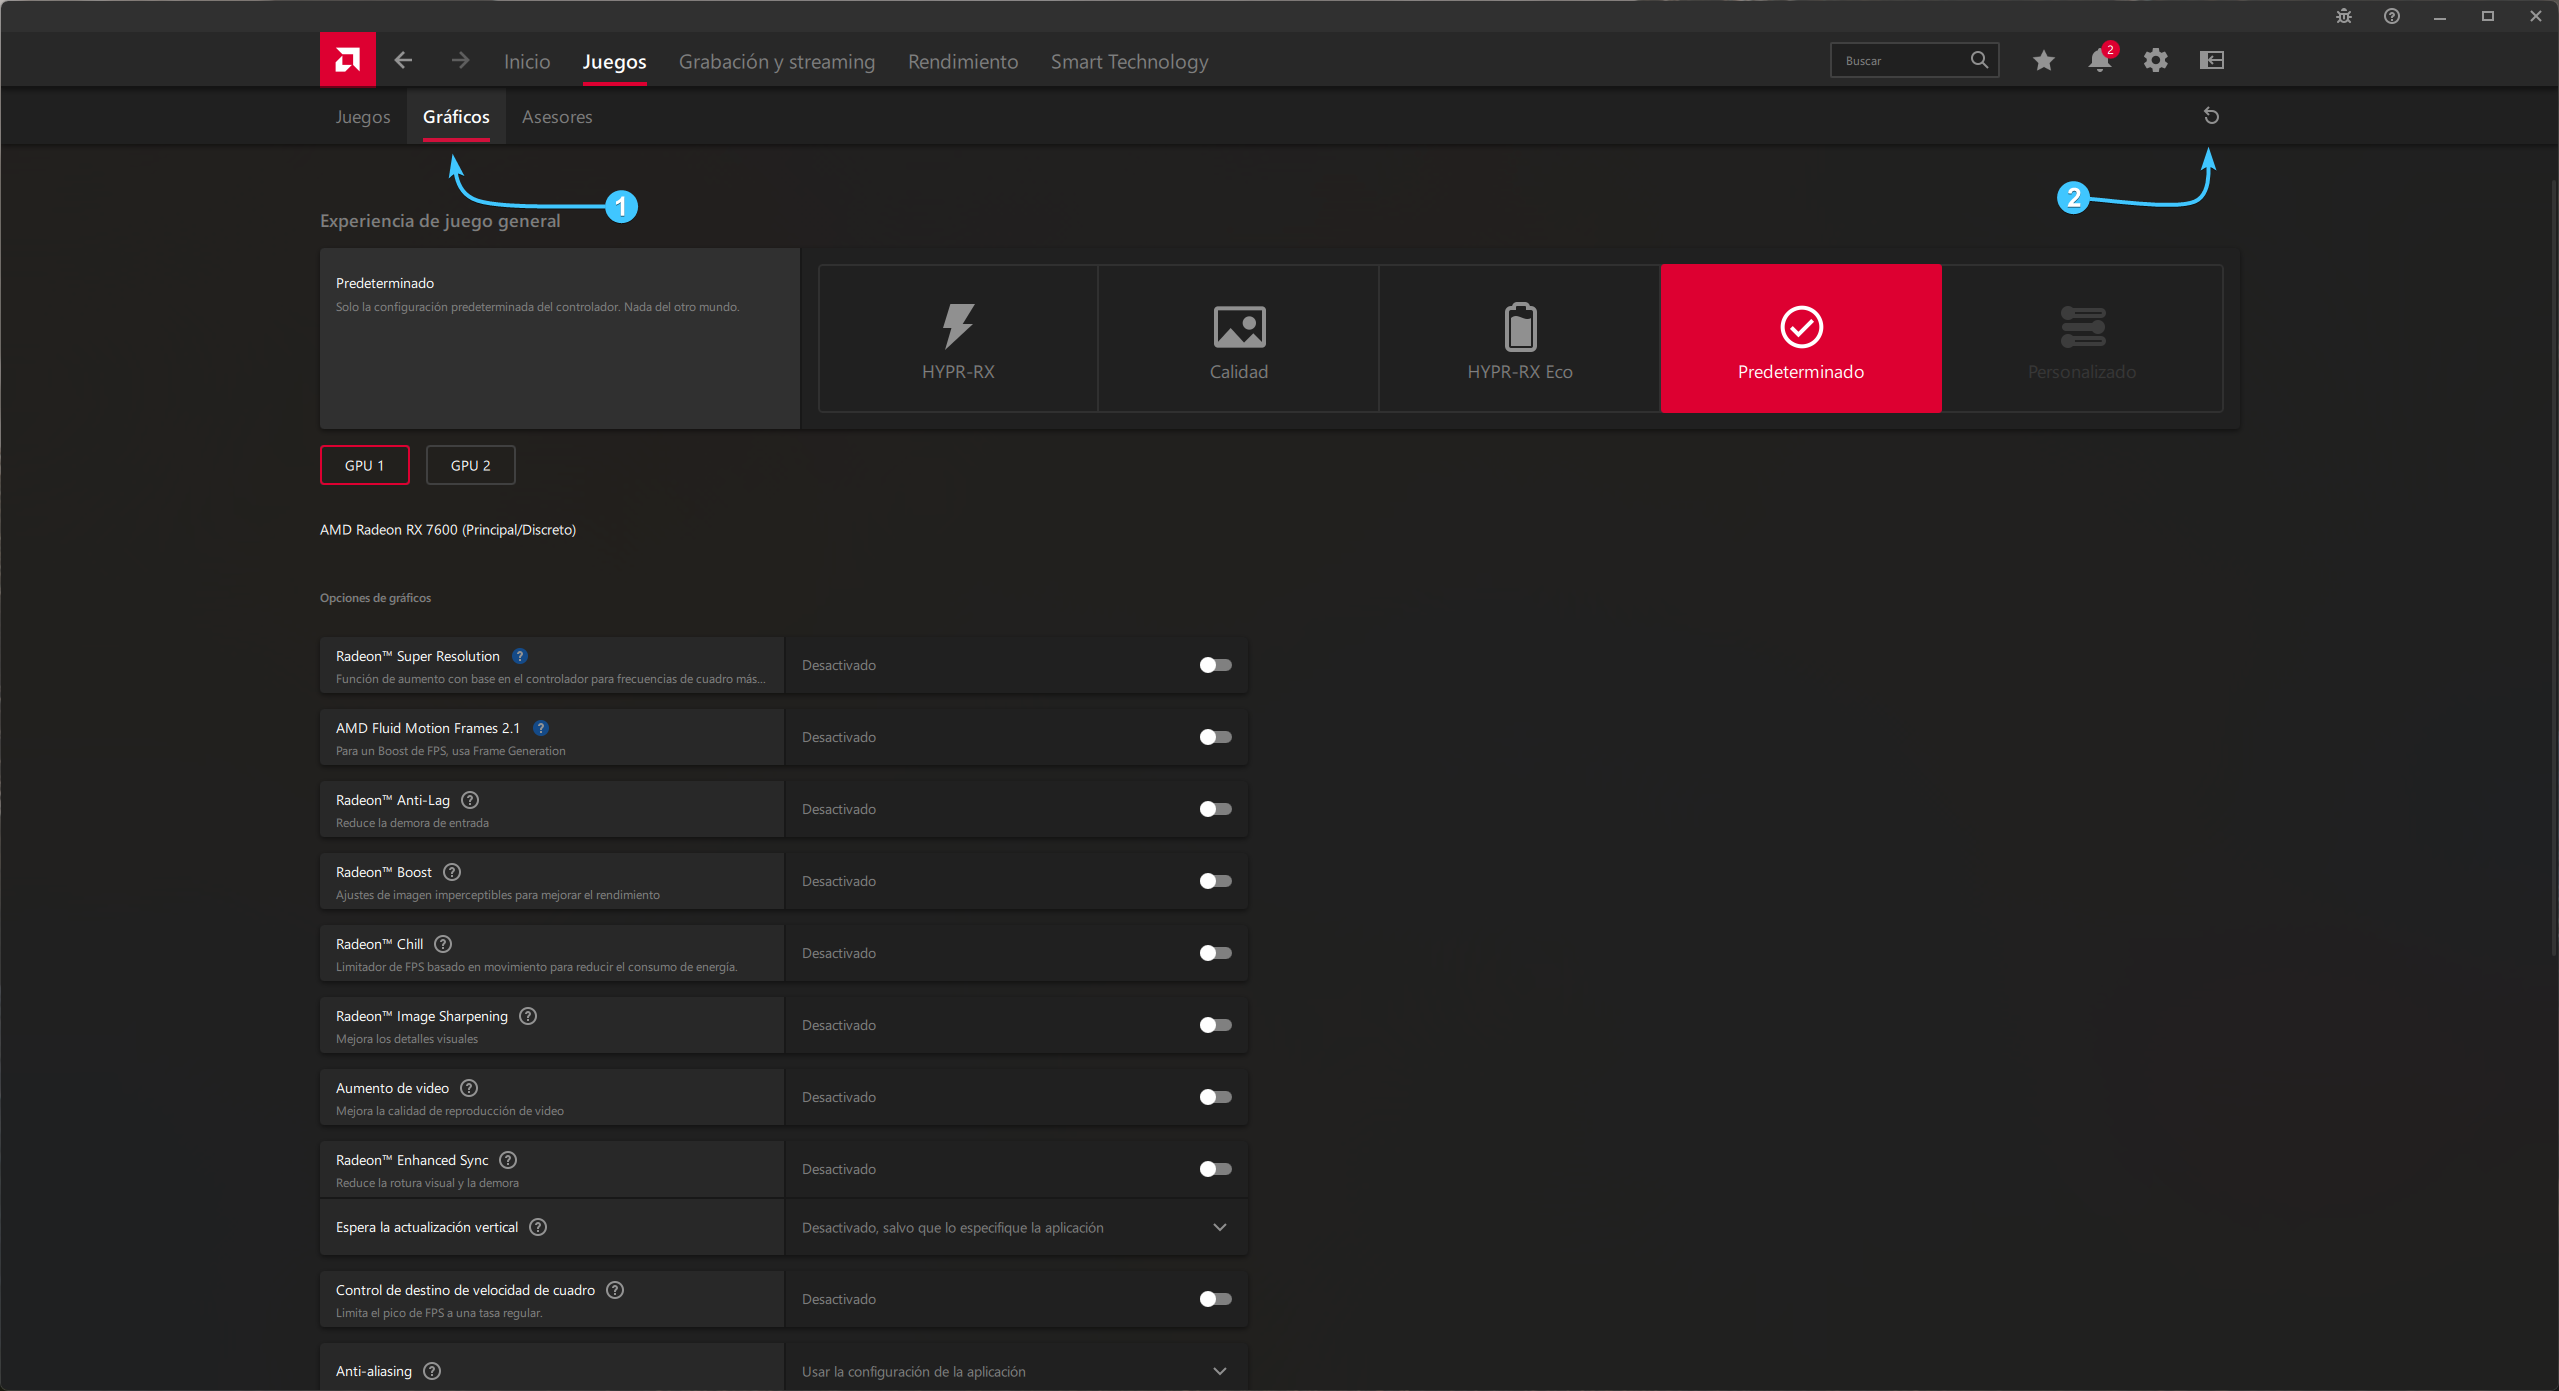The image size is (2559, 1391).
Task: Enable Radeon Image Sharpening
Action: (x=1215, y=1025)
